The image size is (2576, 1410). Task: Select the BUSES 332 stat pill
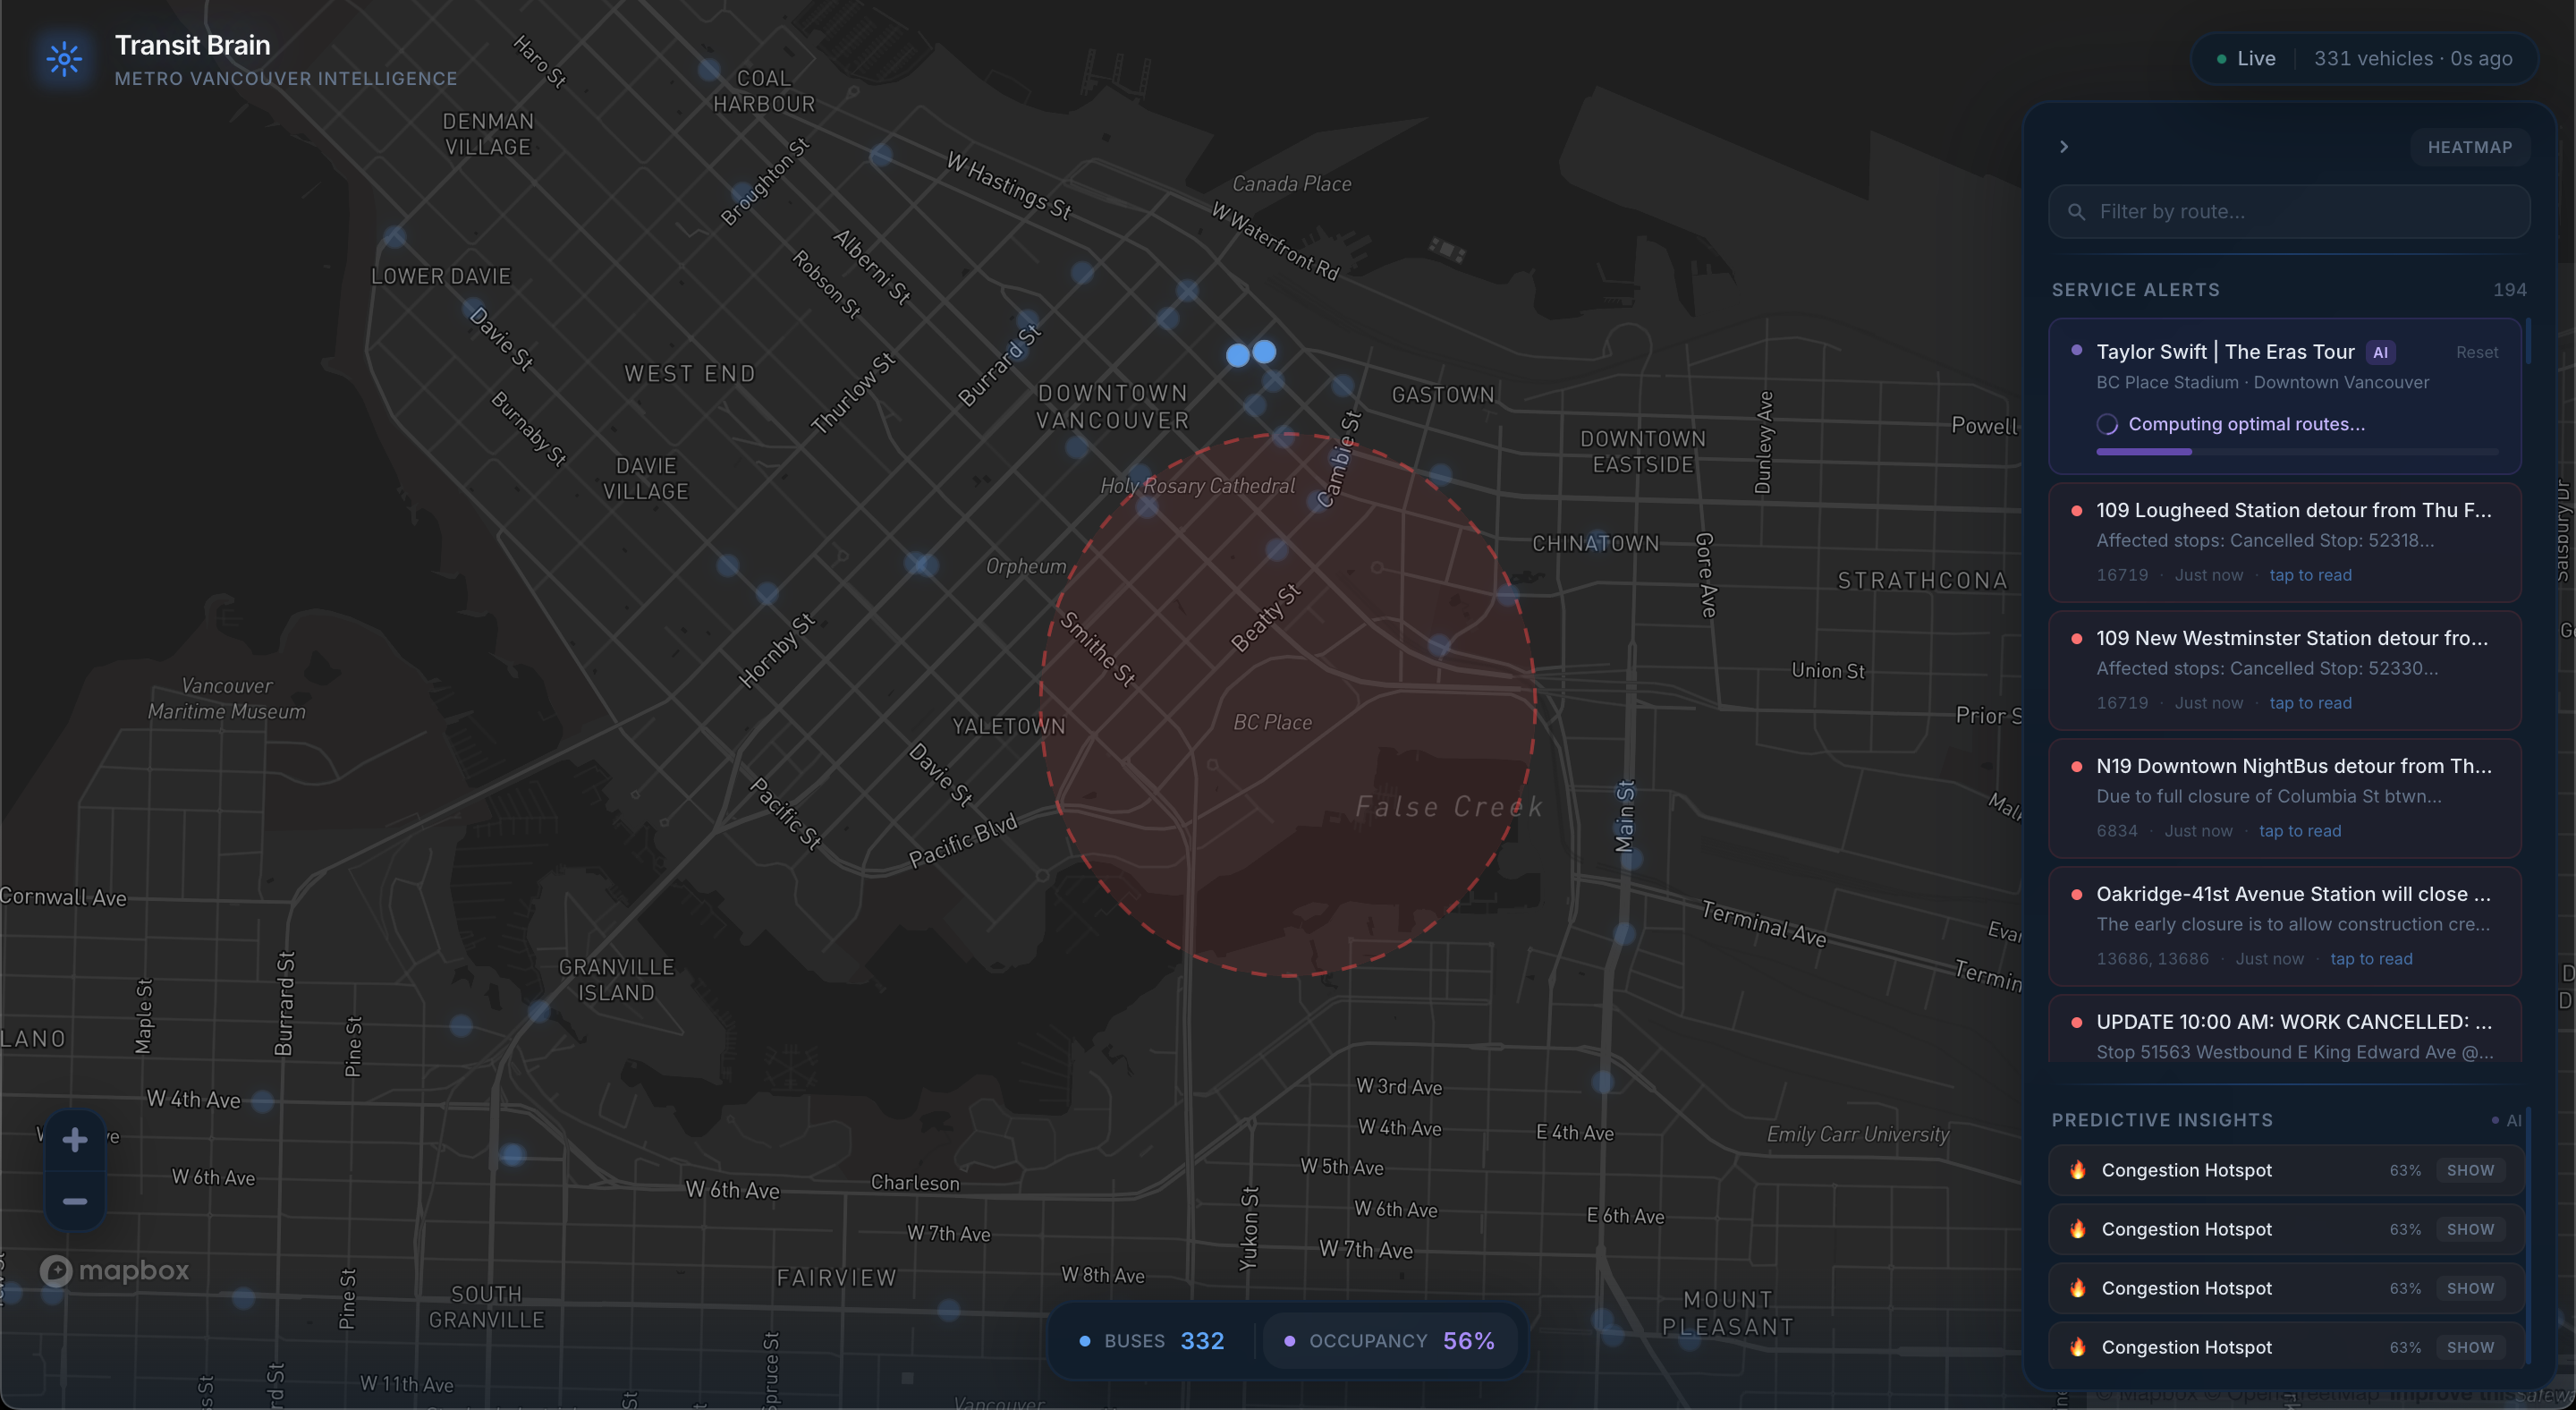click(x=1153, y=1340)
